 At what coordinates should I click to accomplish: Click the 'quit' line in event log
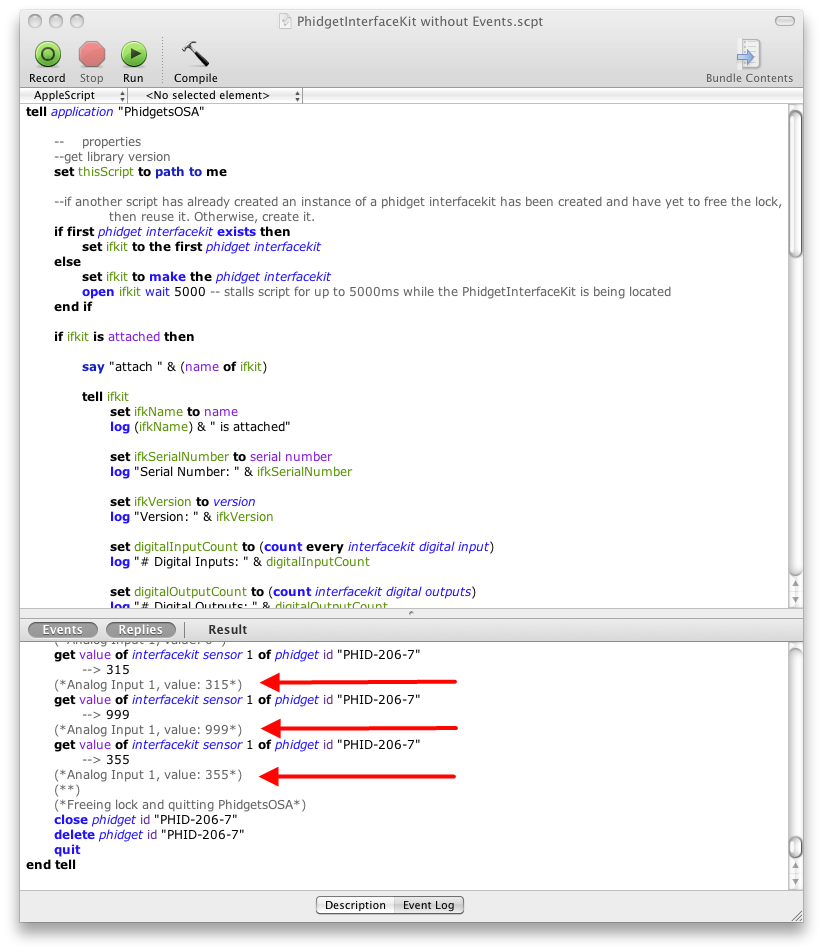tap(67, 850)
